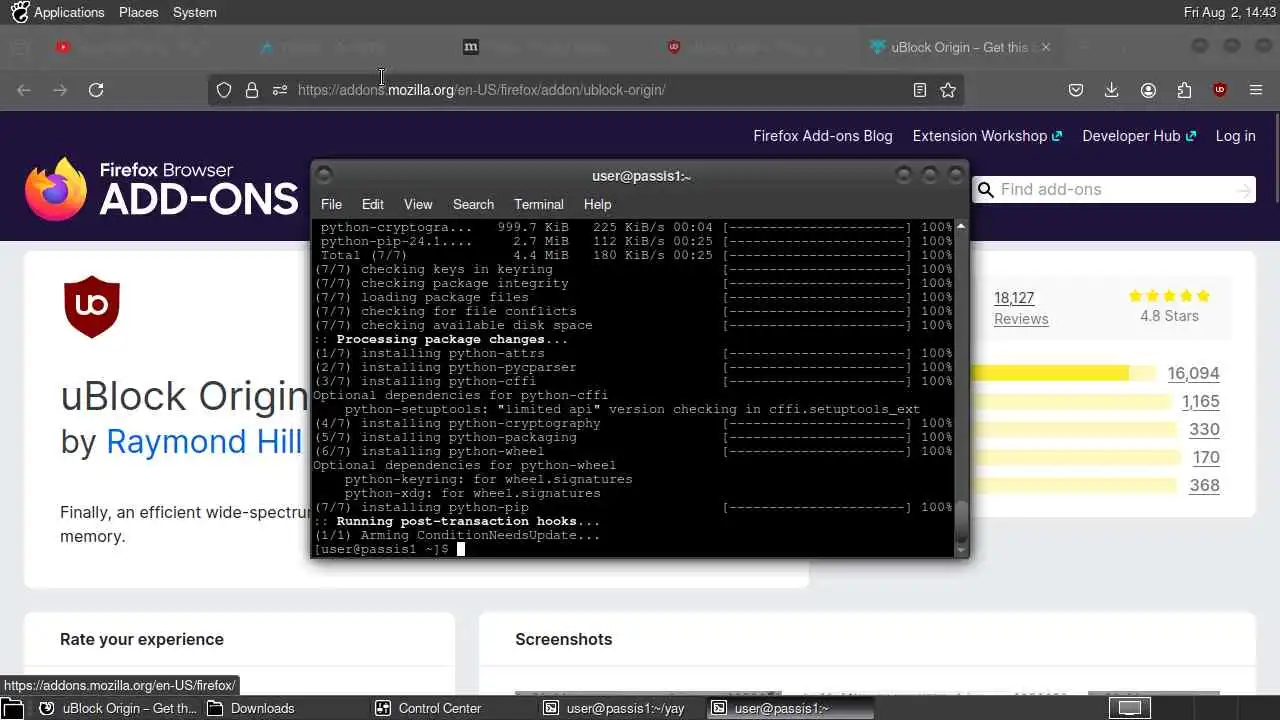The image size is (1280, 720).
Task: Toggle reader view icon in address bar
Action: point(920,90)
